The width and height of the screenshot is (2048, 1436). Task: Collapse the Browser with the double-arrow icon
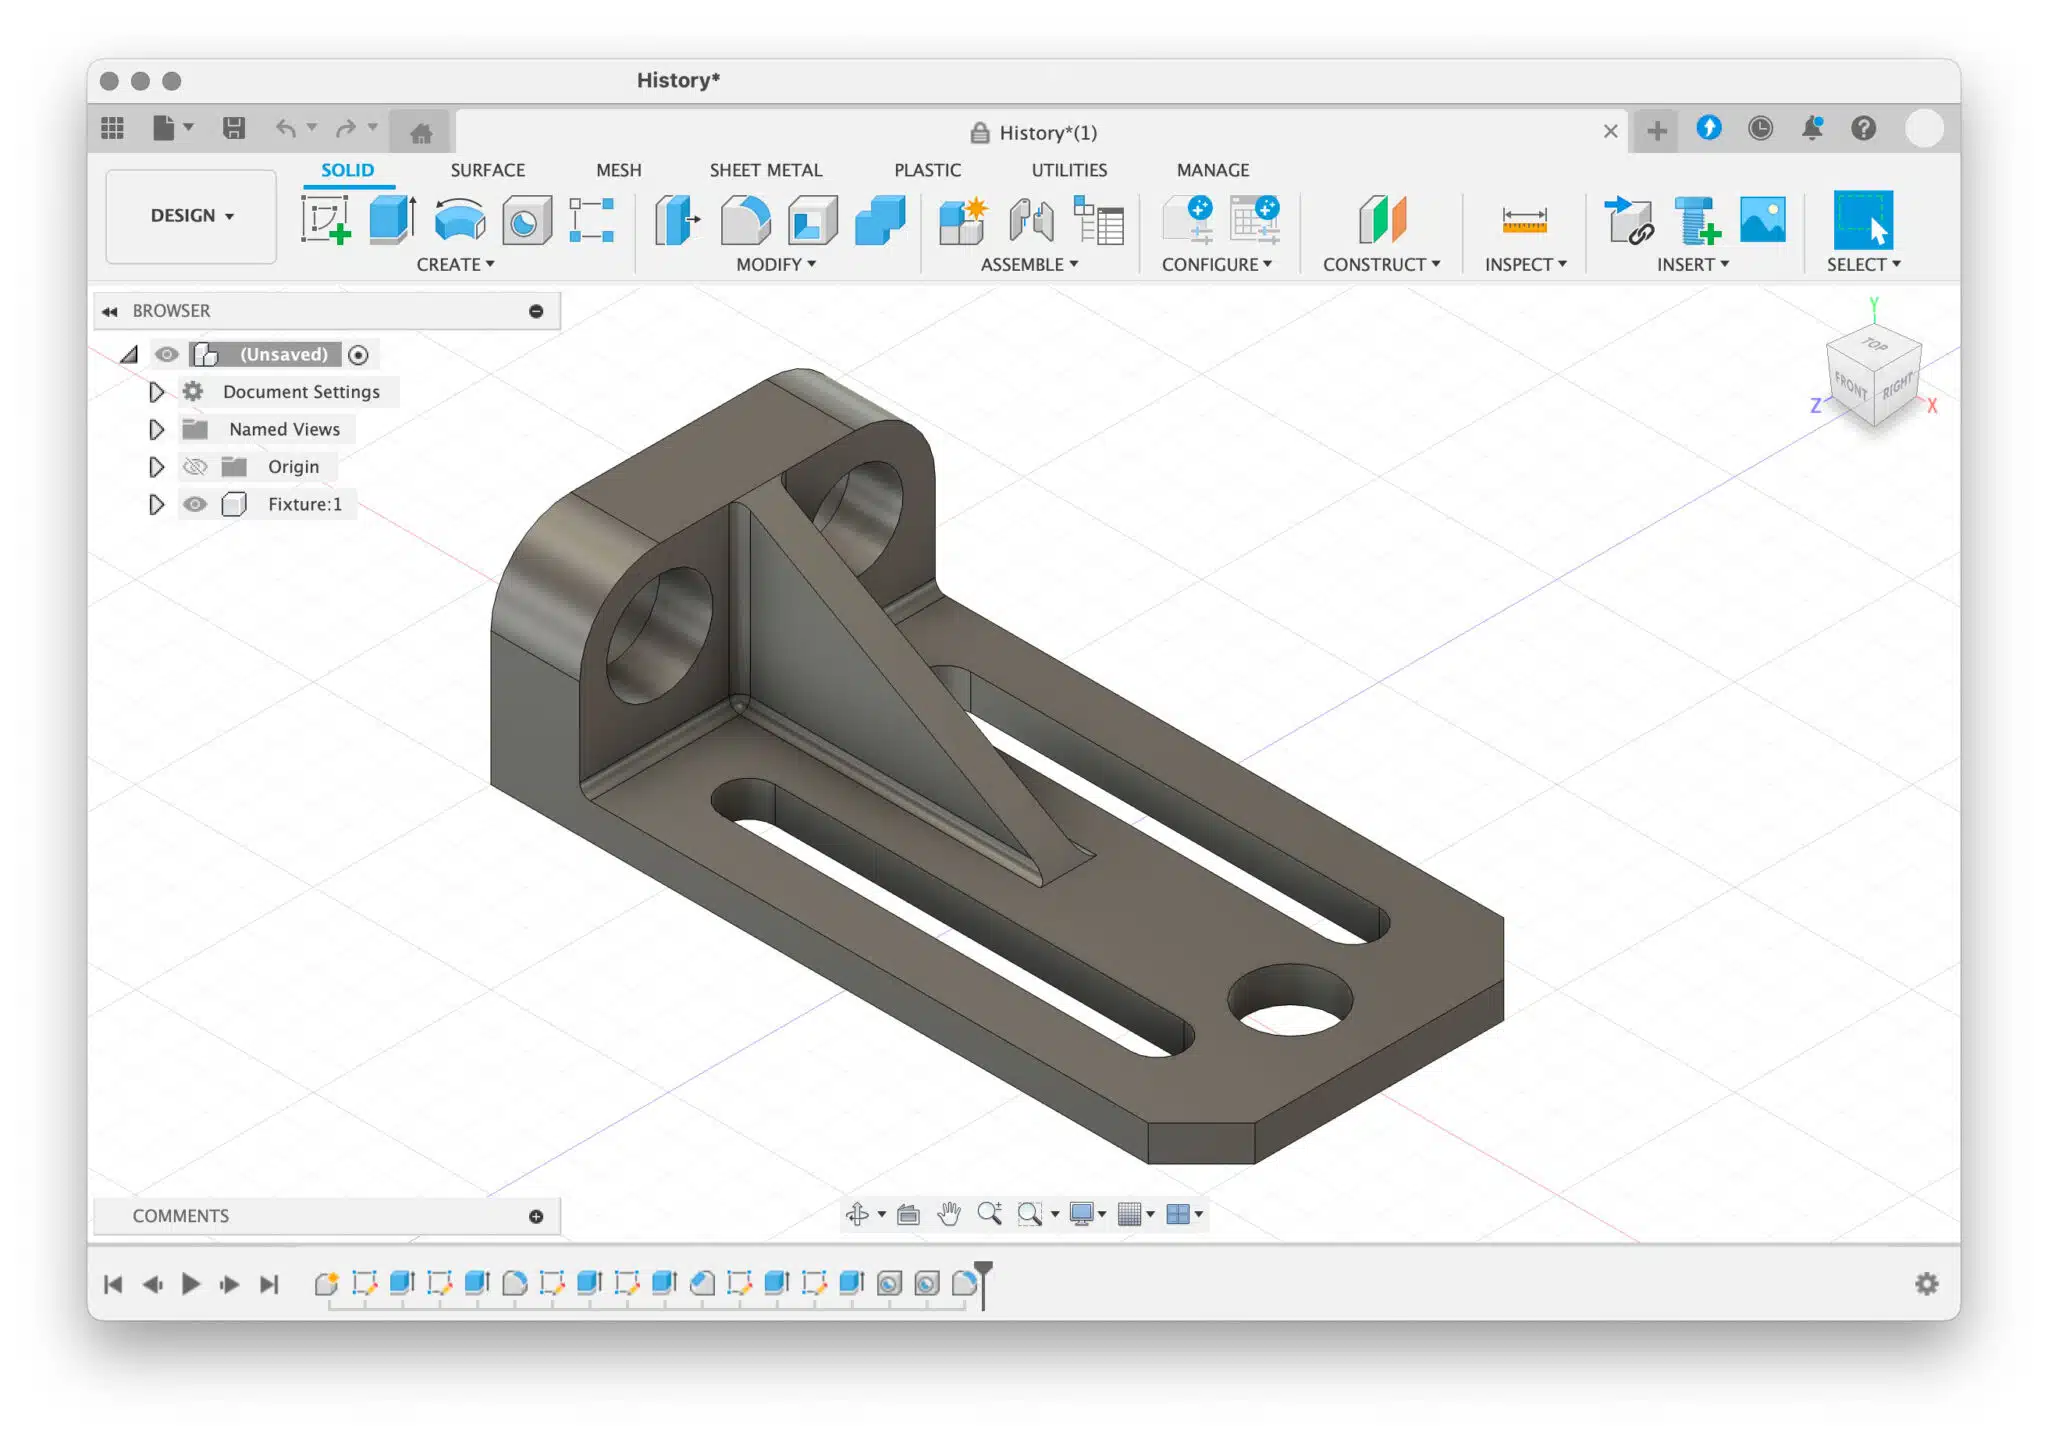tap(110, 311)
